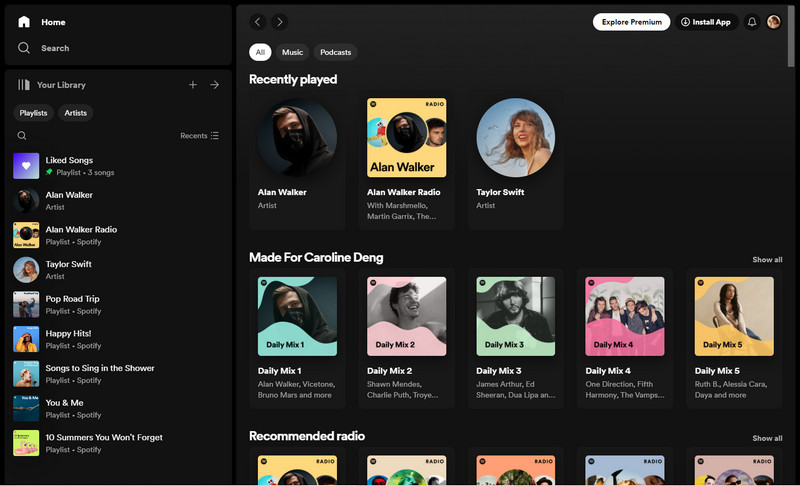Click the Daily Mix 4 title below cover
The image size is (800, 486).
pyautogui.click(x=608, y=371)
